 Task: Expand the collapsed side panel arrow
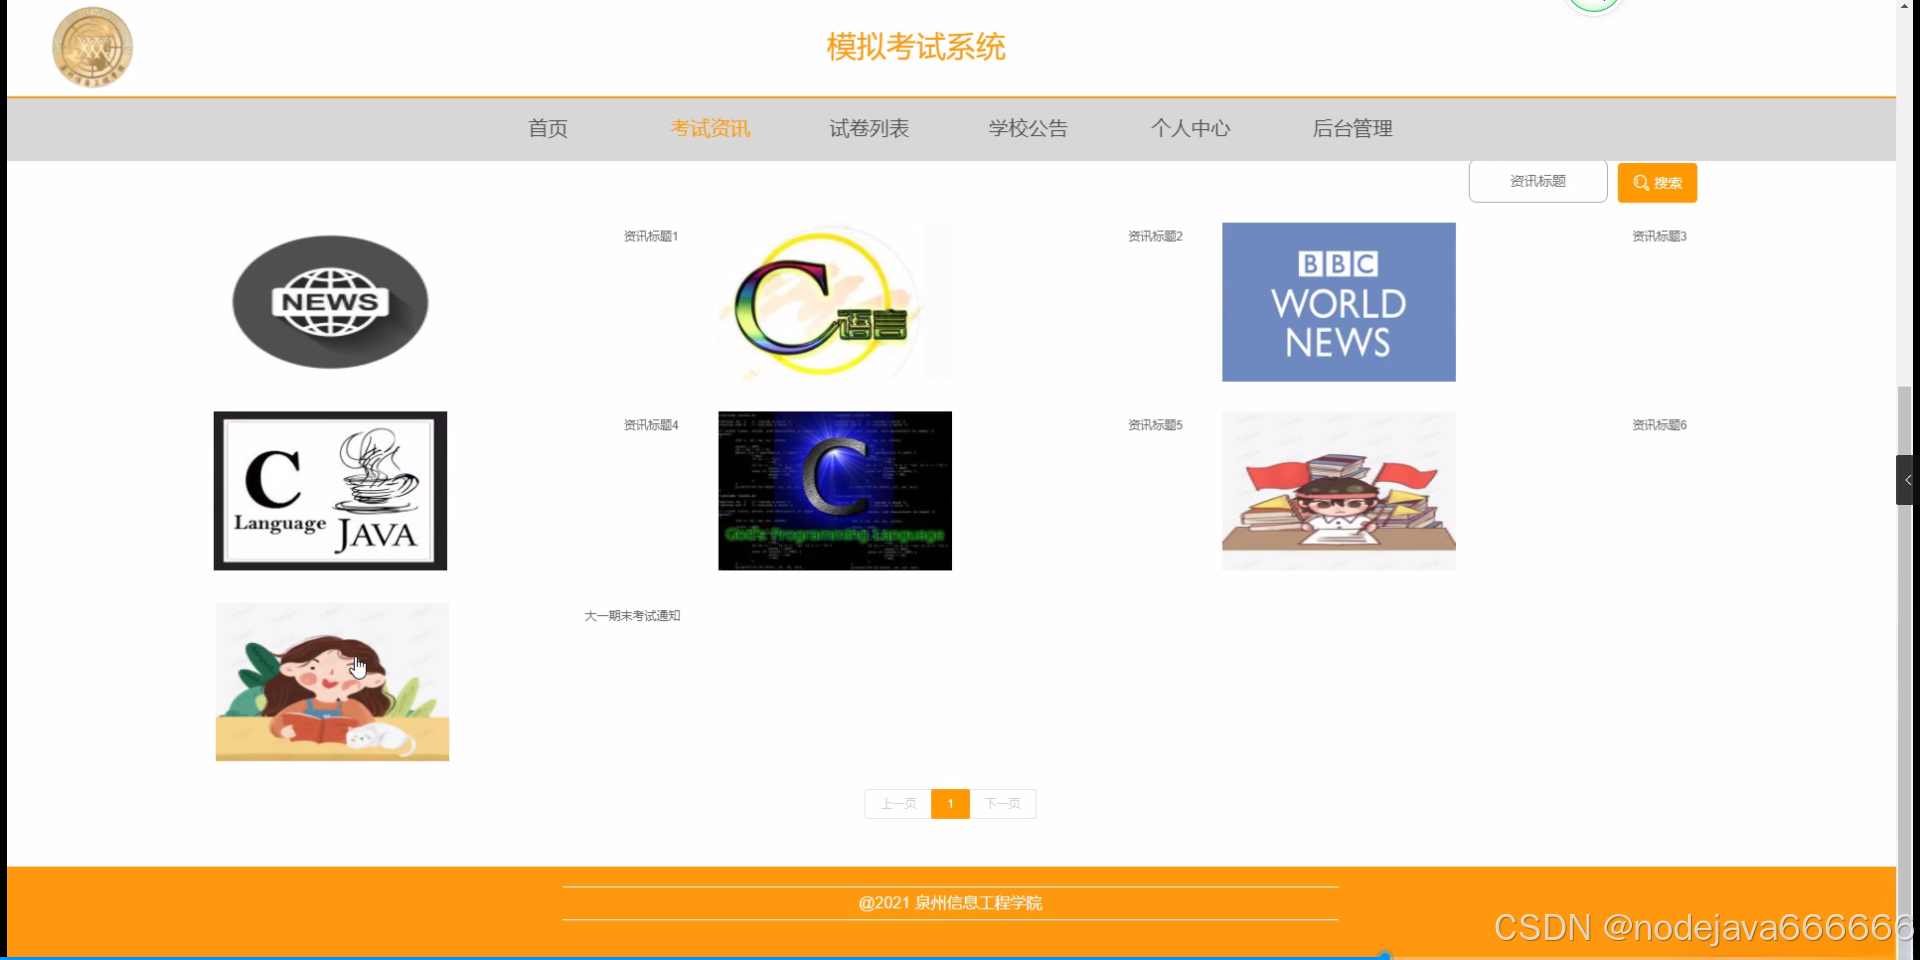(1906, 480)
